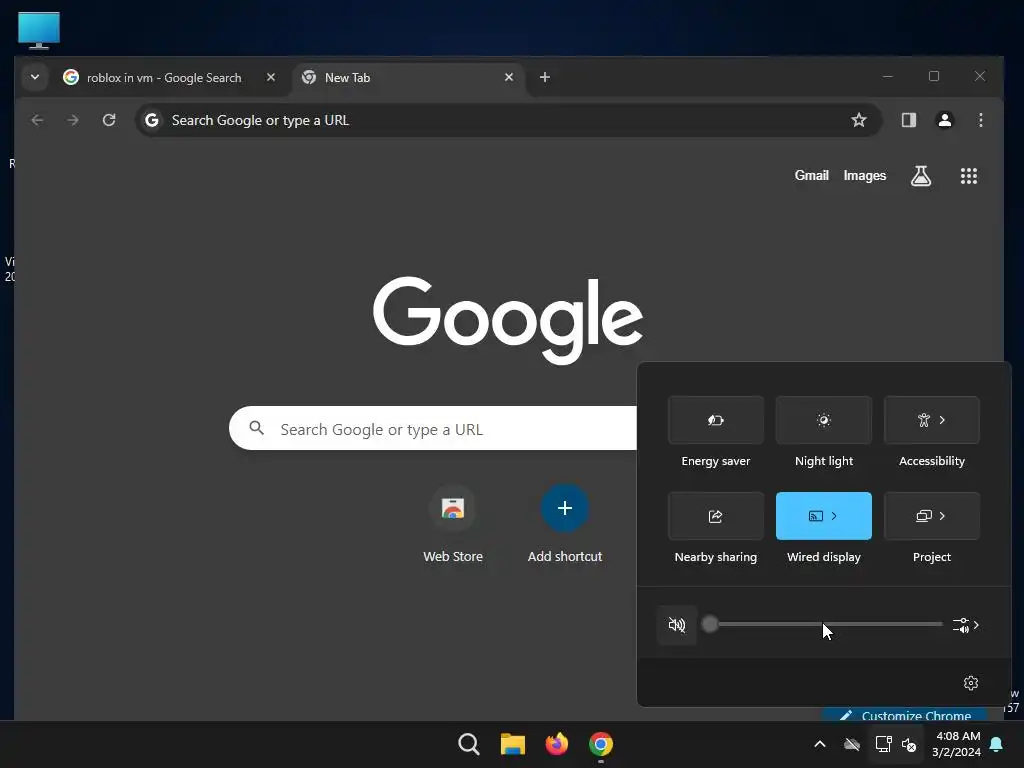The height and width of the screenshot is (768, 1024).
Task: Bookmark this tab with the star icon
Action: pos(859,120)
